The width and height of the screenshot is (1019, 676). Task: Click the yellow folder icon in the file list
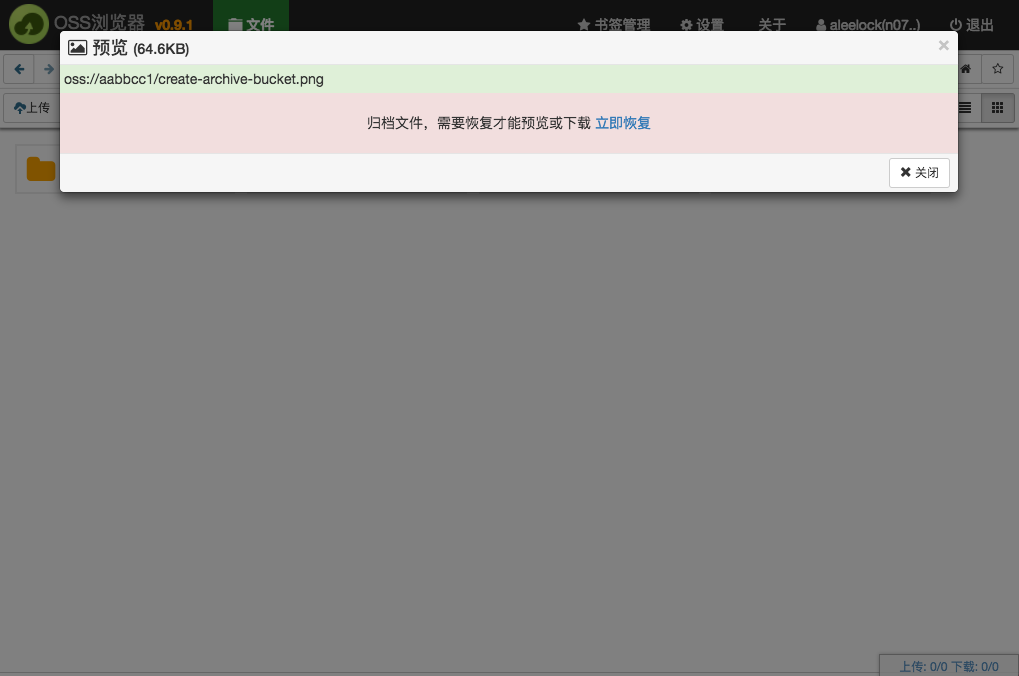[x=39, y=167]
